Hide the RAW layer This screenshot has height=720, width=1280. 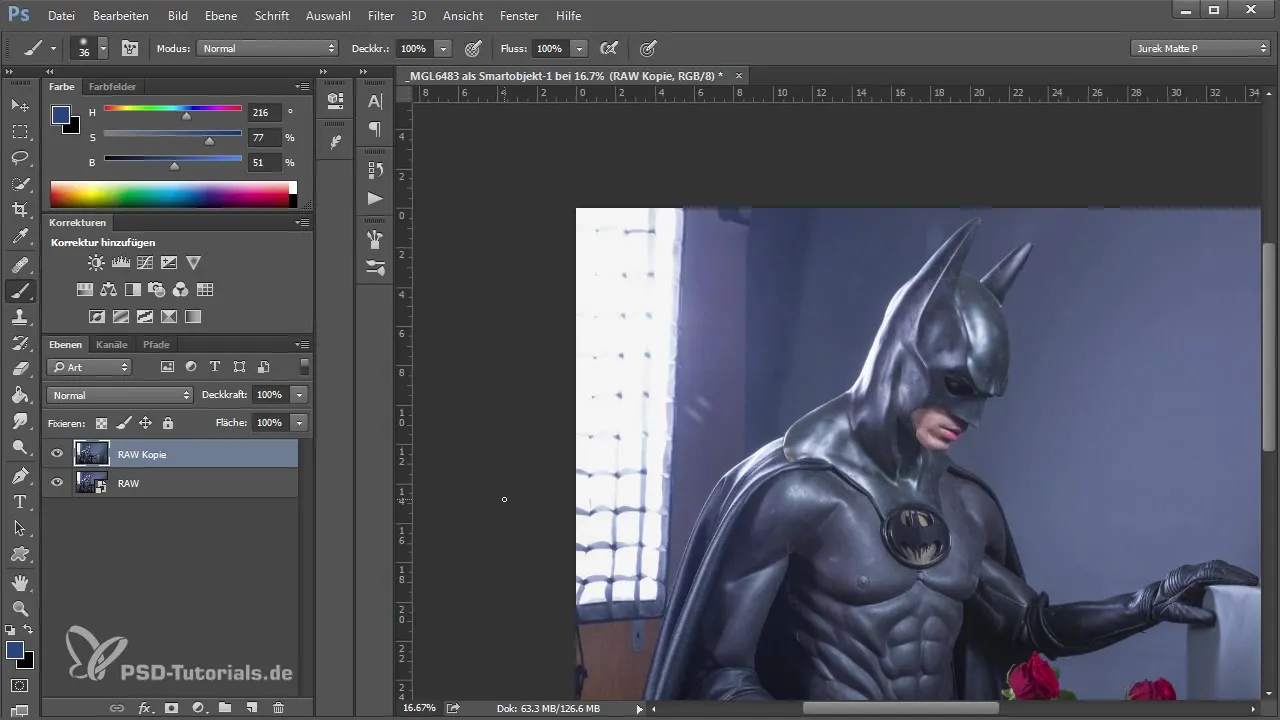(x=57, y=483)
